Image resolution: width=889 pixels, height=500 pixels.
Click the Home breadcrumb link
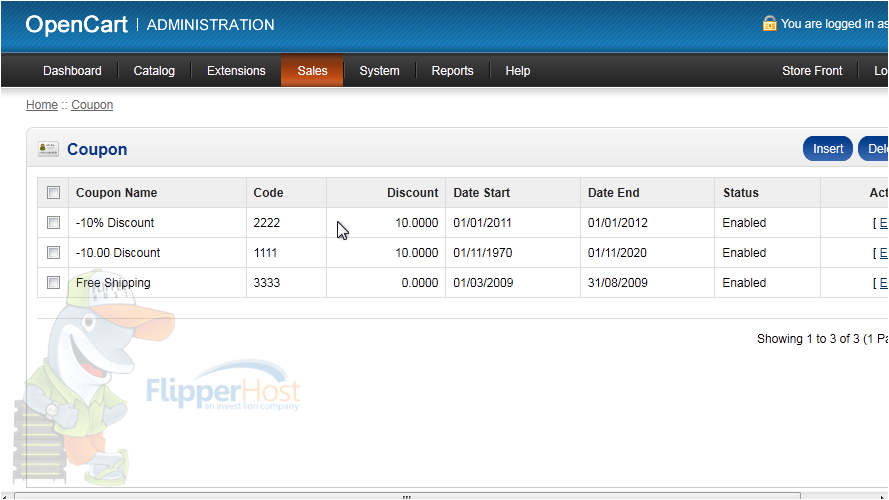pyautogui.click(x=42, y=105)
